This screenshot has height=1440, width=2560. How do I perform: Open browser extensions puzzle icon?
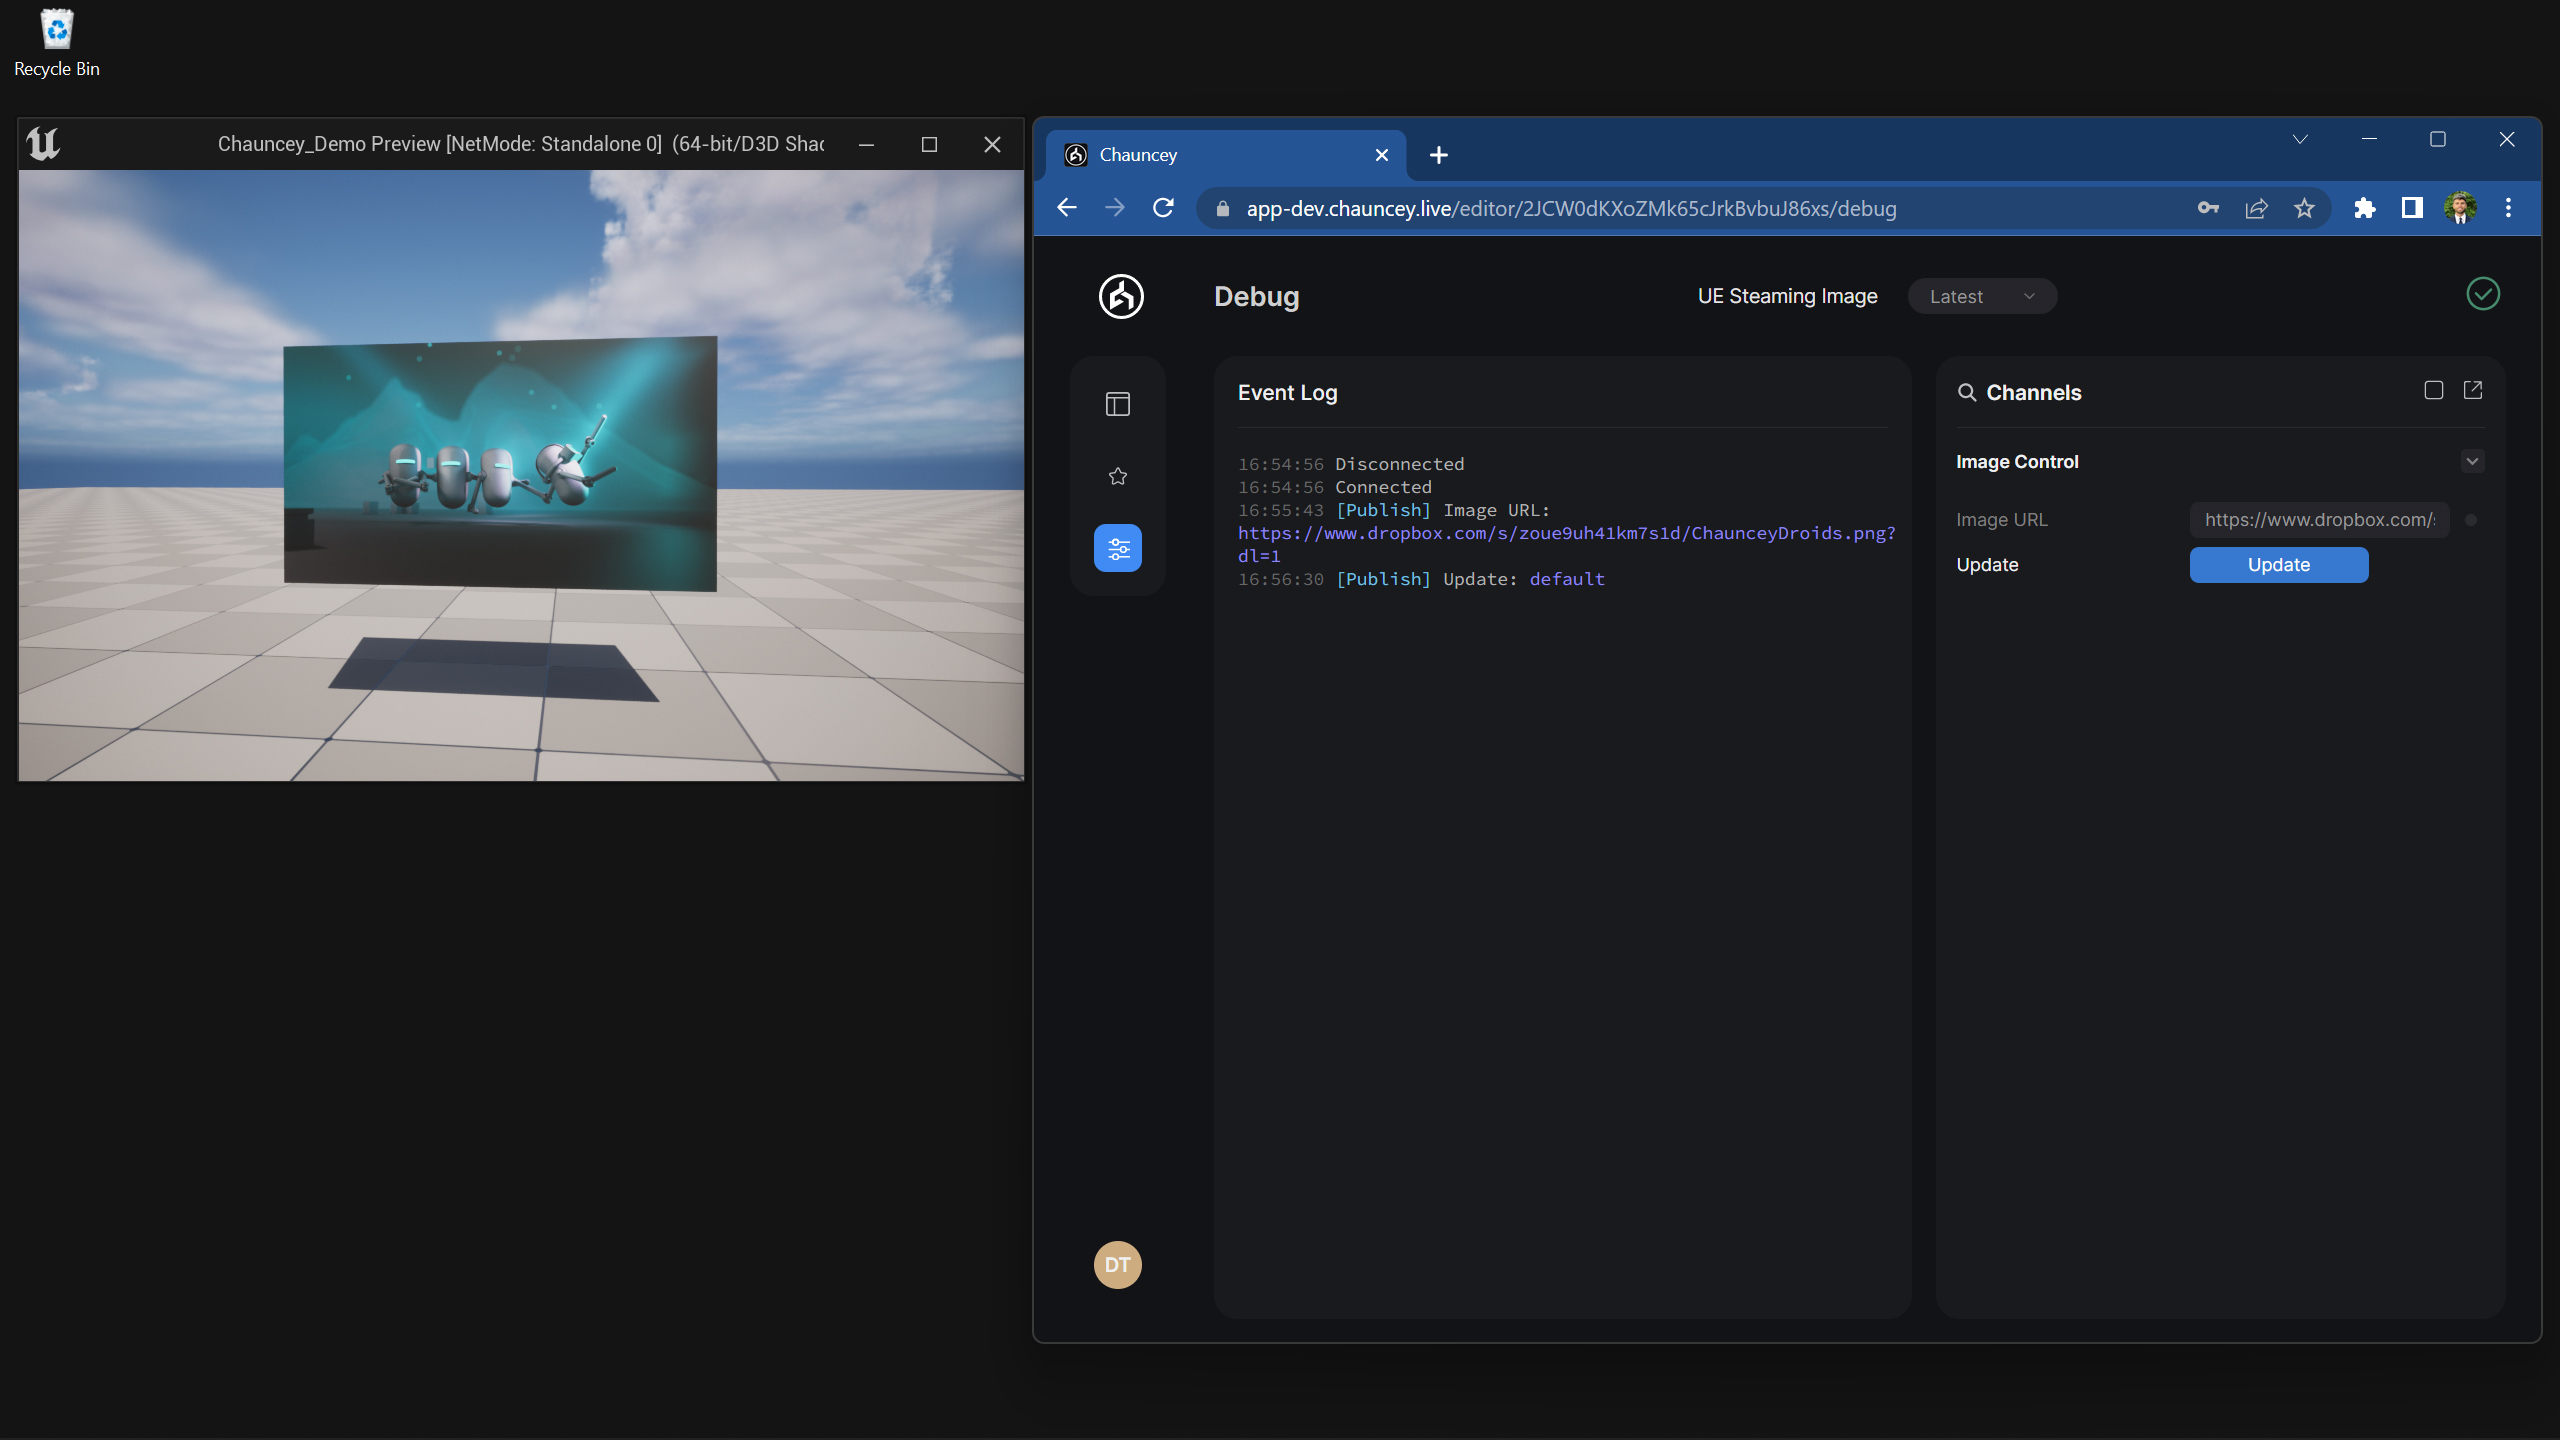pyautogui.click(x=2364, y=208)
